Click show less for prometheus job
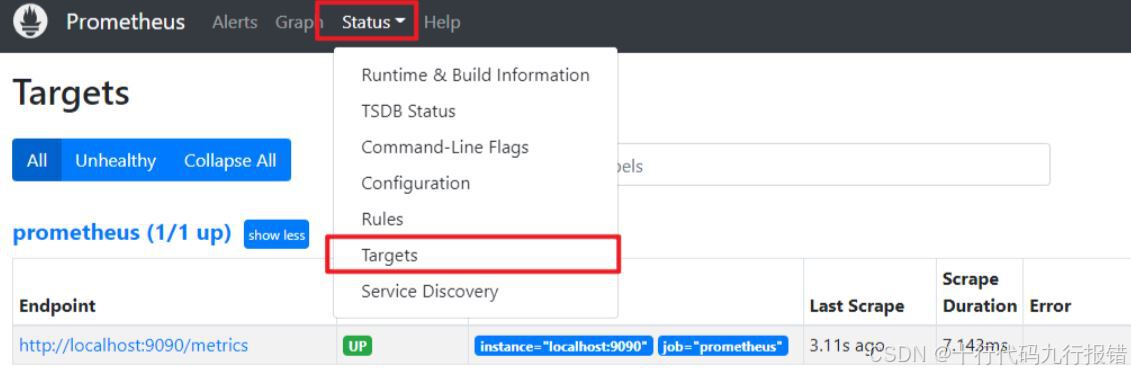 coord(276,235)
